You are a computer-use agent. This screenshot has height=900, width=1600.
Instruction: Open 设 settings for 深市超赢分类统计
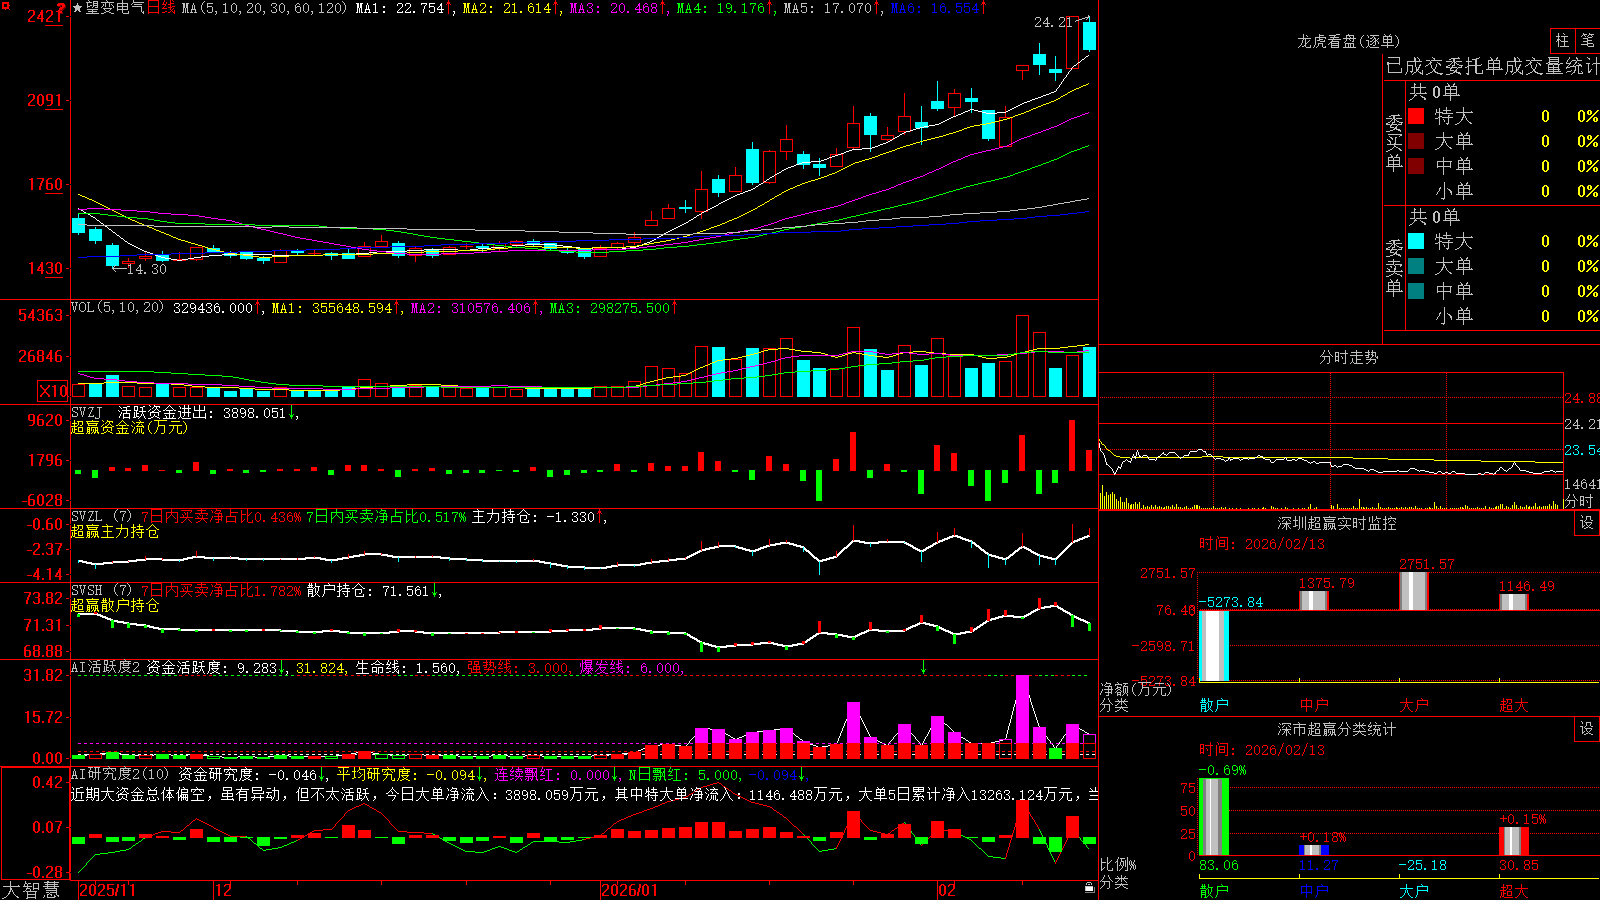tap(1587, 729)
